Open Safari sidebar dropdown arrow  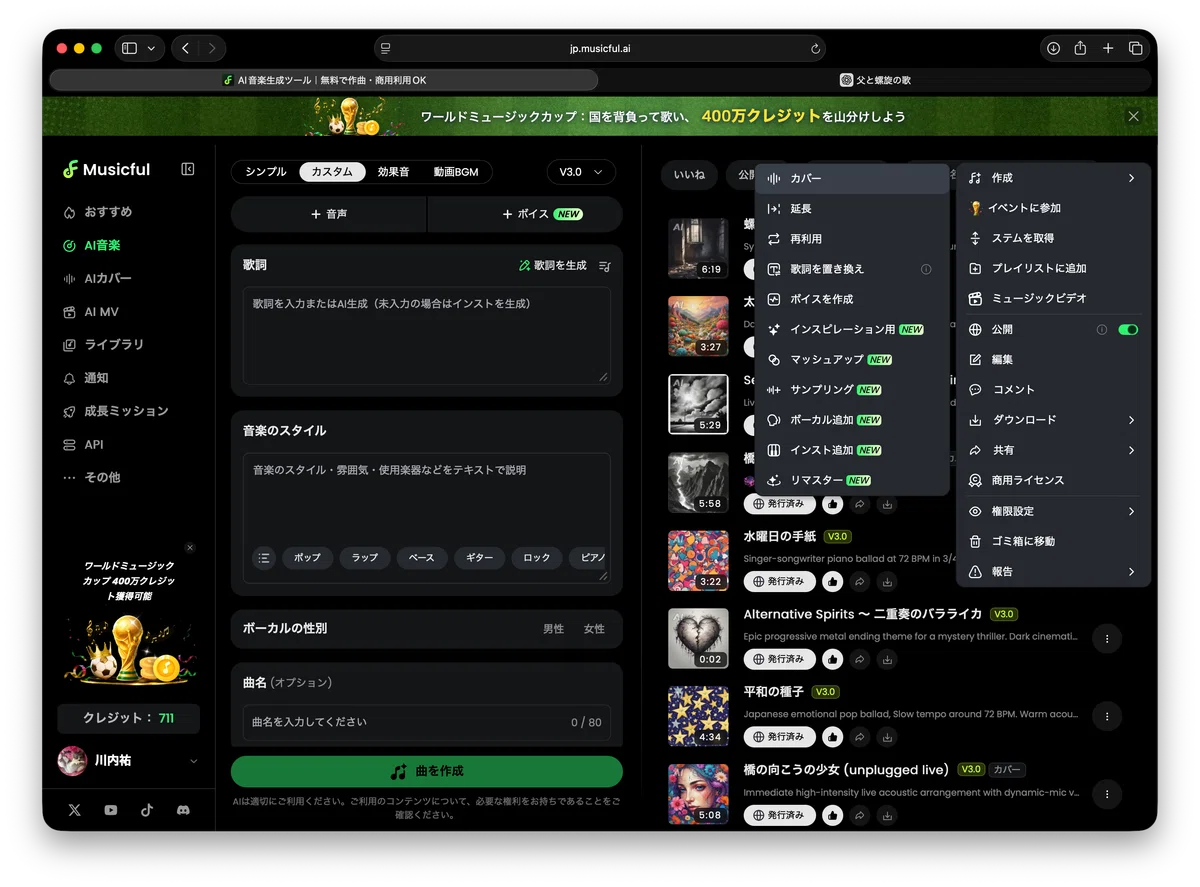coord(151,48)
